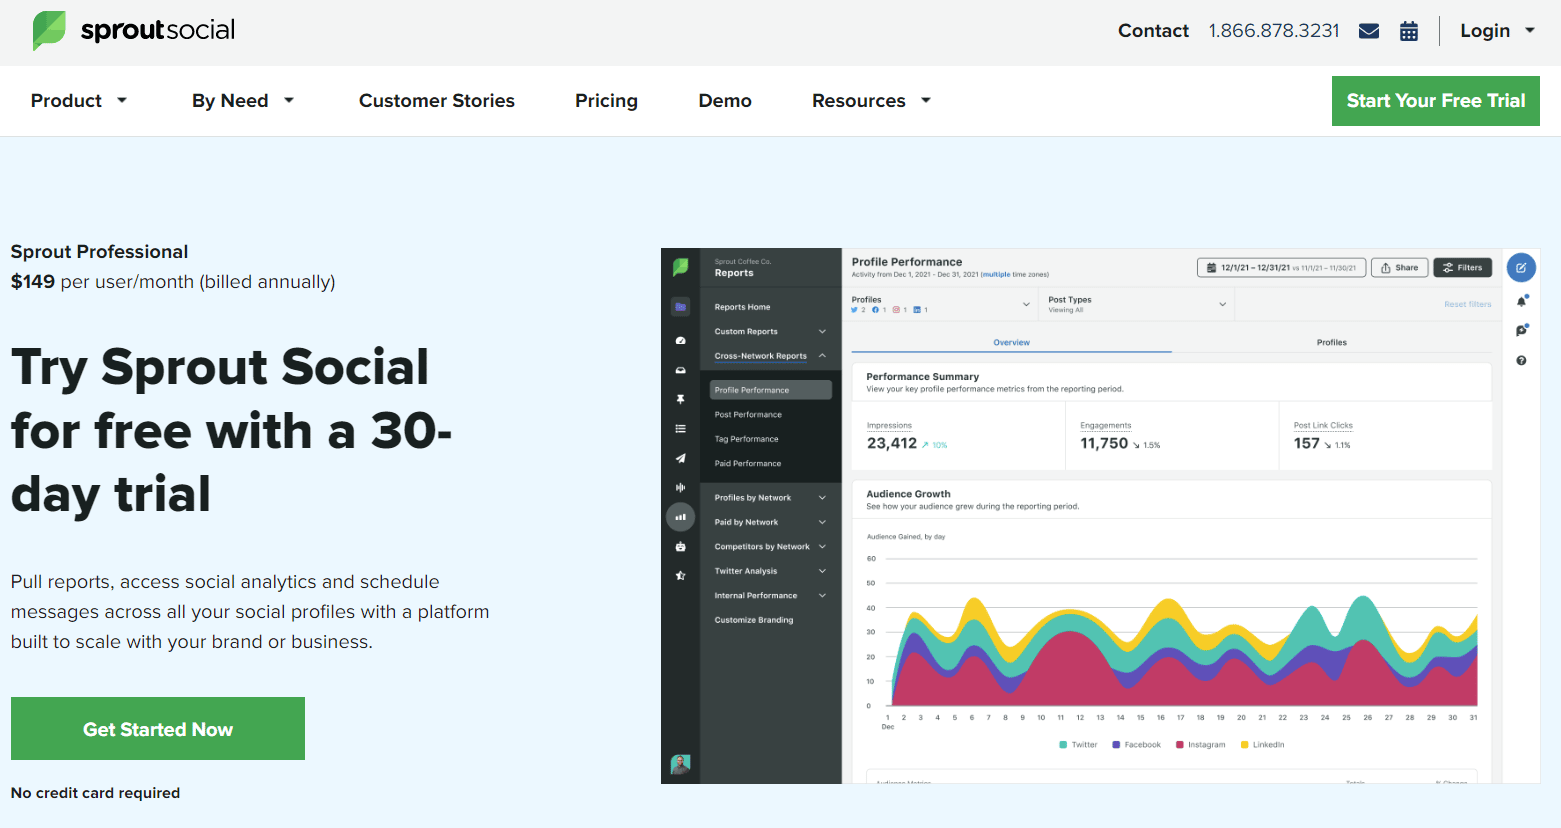Click the pushpin icon in dashboard sidebar
Screen dimensions: 1561x828
click(681, 399)
